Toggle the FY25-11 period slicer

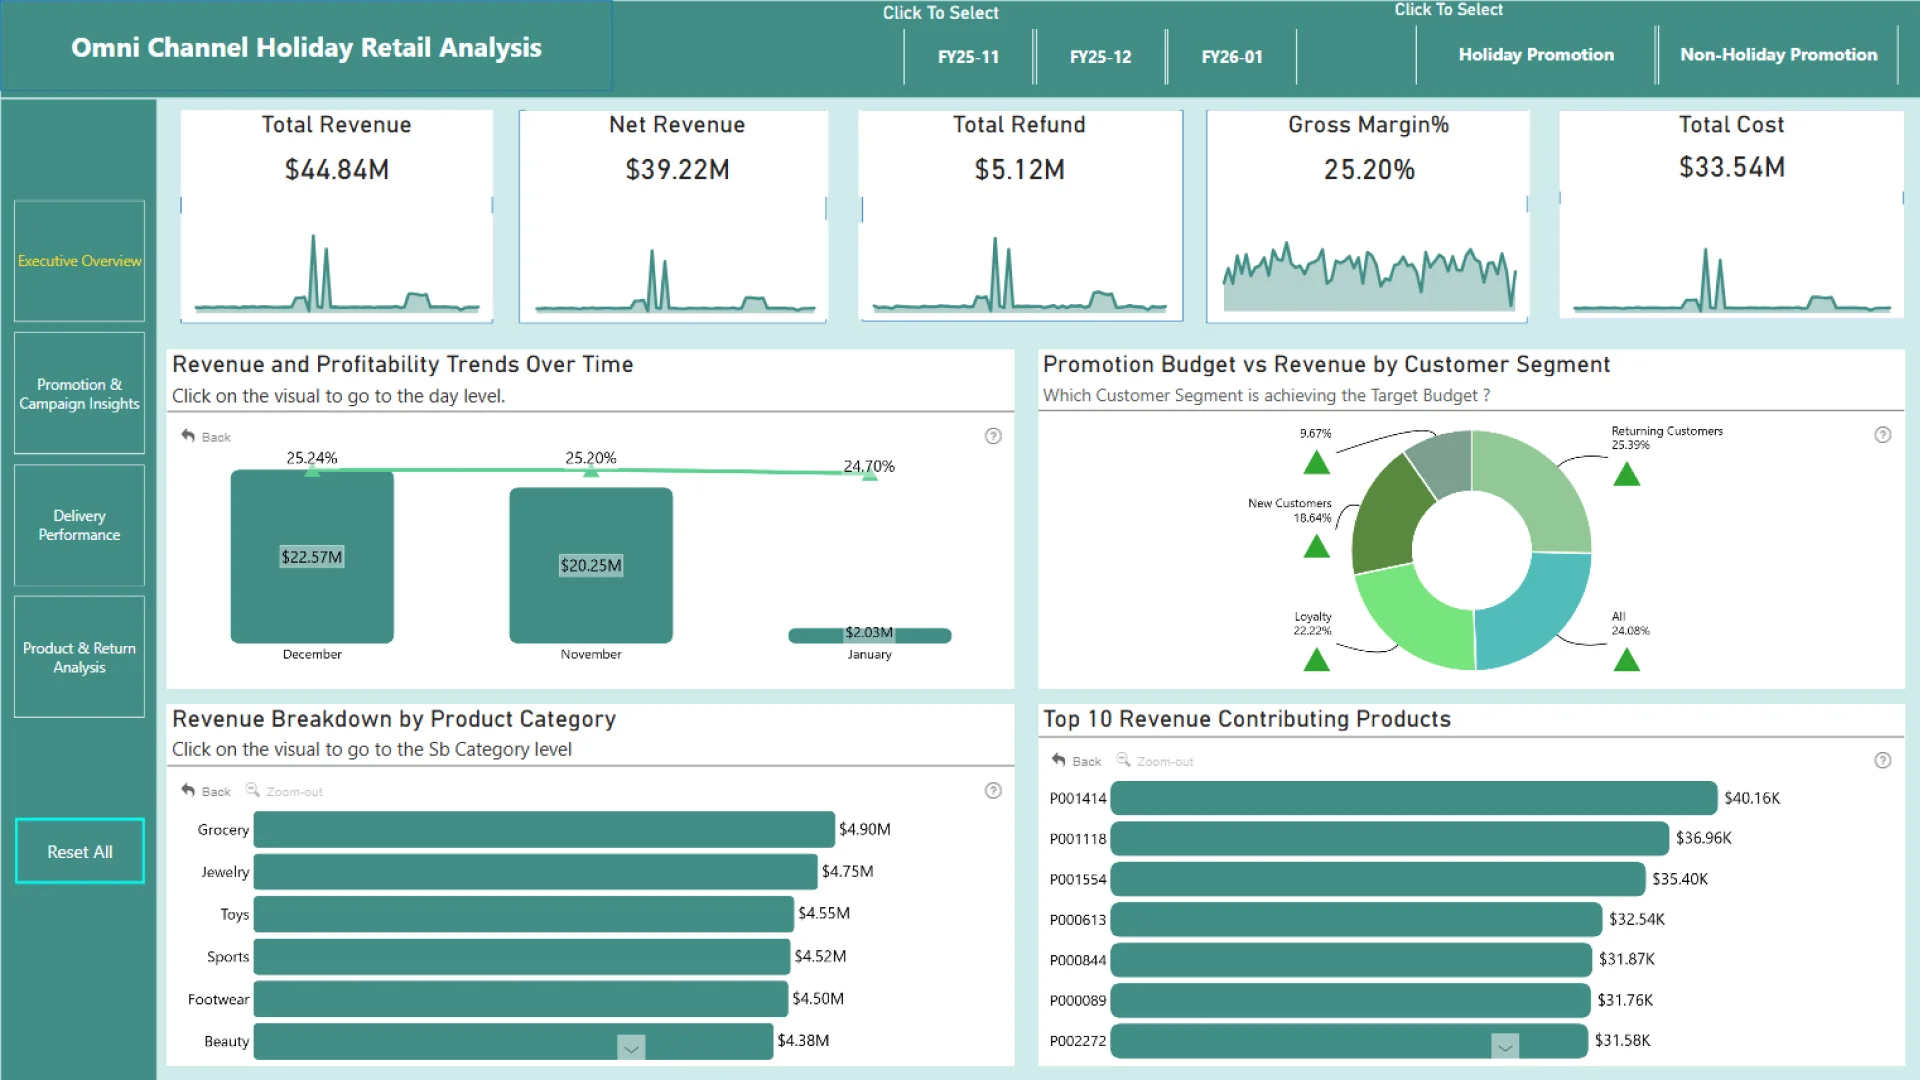tap(968, 57)
